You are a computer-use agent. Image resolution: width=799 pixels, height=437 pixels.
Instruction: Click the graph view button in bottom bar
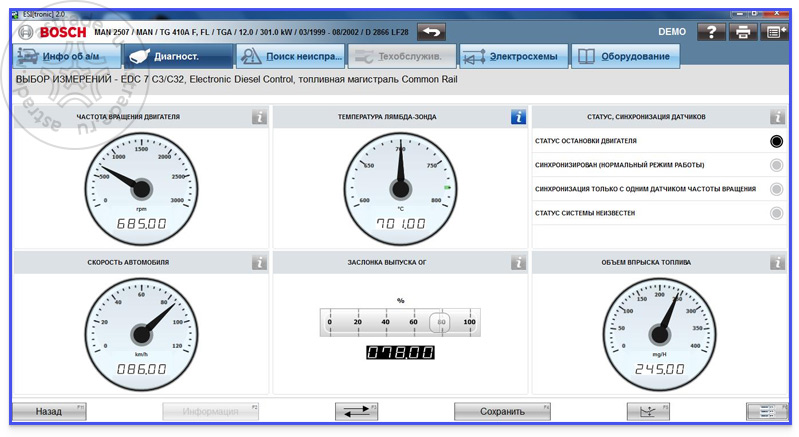(648, 412)
